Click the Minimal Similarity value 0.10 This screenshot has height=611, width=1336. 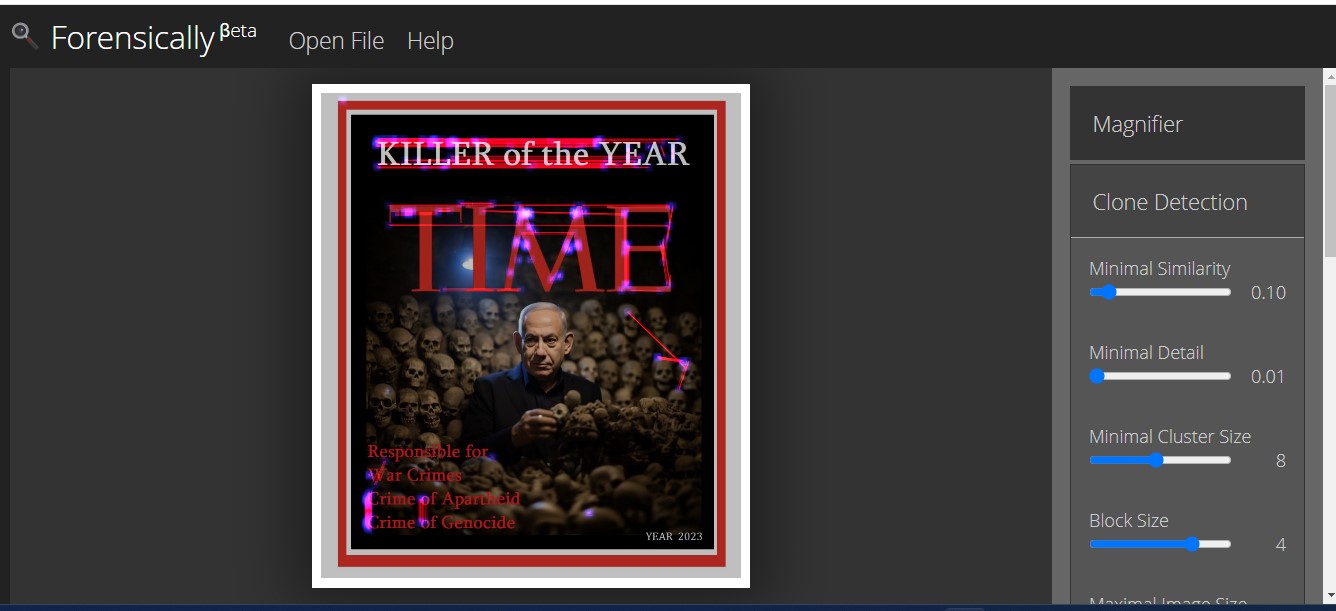(x=1268, y=292)
